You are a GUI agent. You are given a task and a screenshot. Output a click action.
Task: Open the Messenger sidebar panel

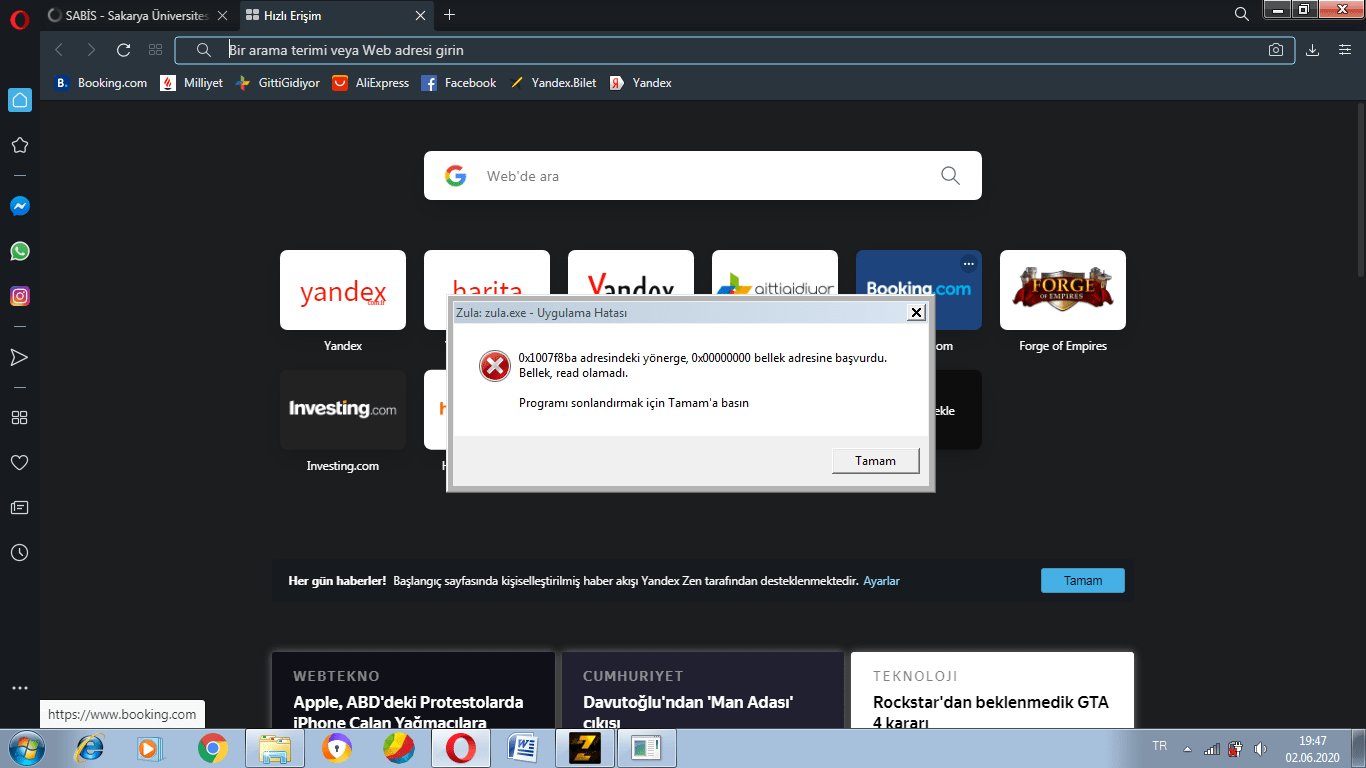point(19,206)
